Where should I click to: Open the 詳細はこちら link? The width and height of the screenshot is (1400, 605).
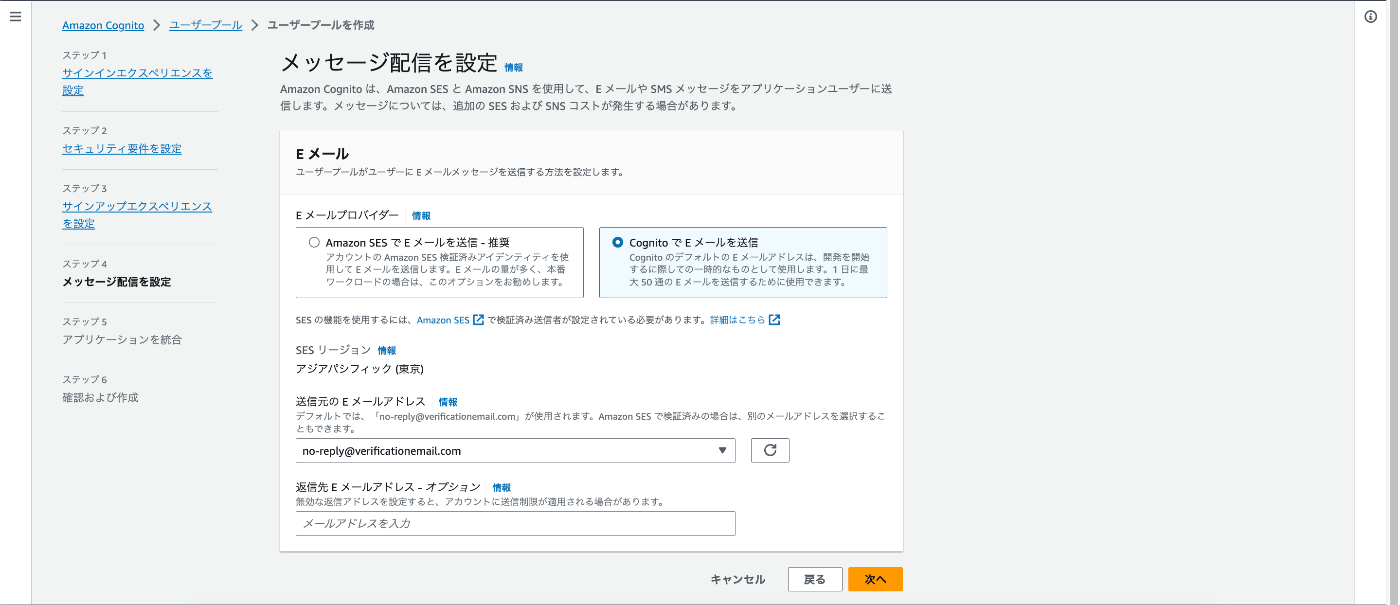point(738,320)
